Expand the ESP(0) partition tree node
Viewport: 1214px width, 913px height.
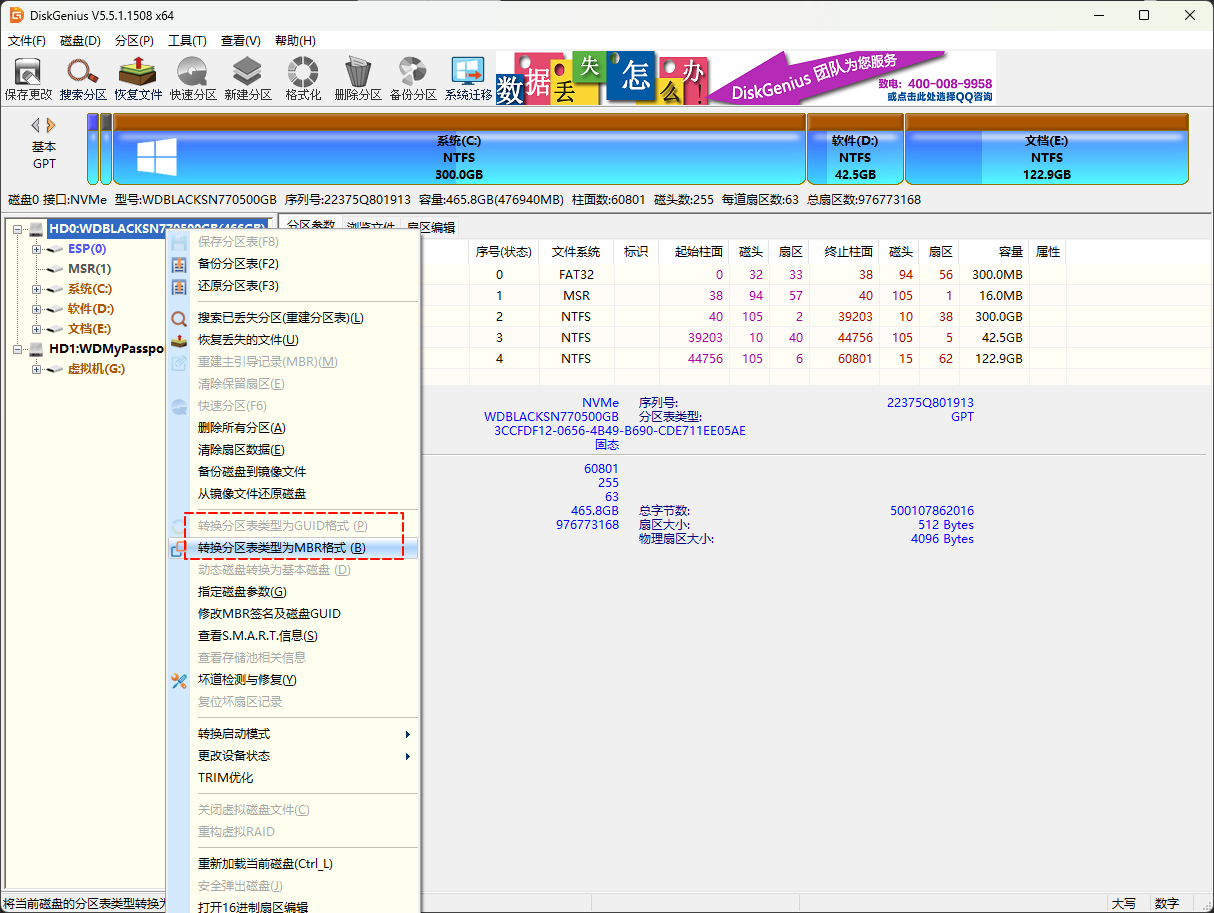click(37, 249)
